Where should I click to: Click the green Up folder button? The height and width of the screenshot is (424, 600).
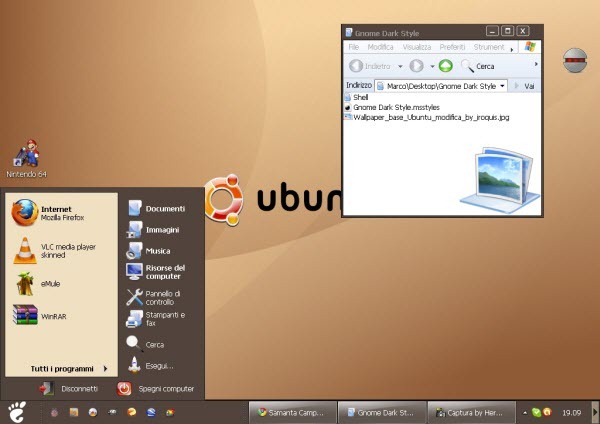[x=445, y=66]
